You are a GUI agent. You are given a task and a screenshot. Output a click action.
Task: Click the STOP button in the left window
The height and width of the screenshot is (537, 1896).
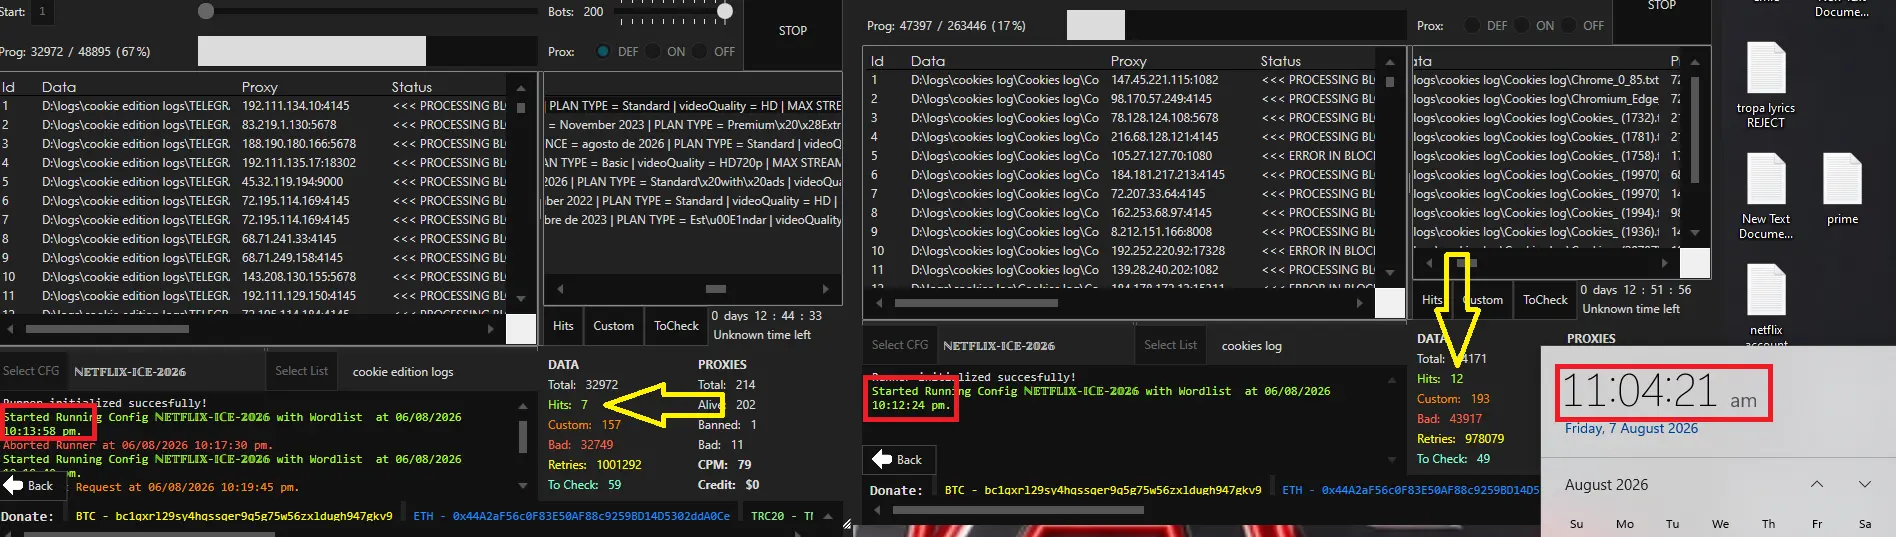(793, 30)
